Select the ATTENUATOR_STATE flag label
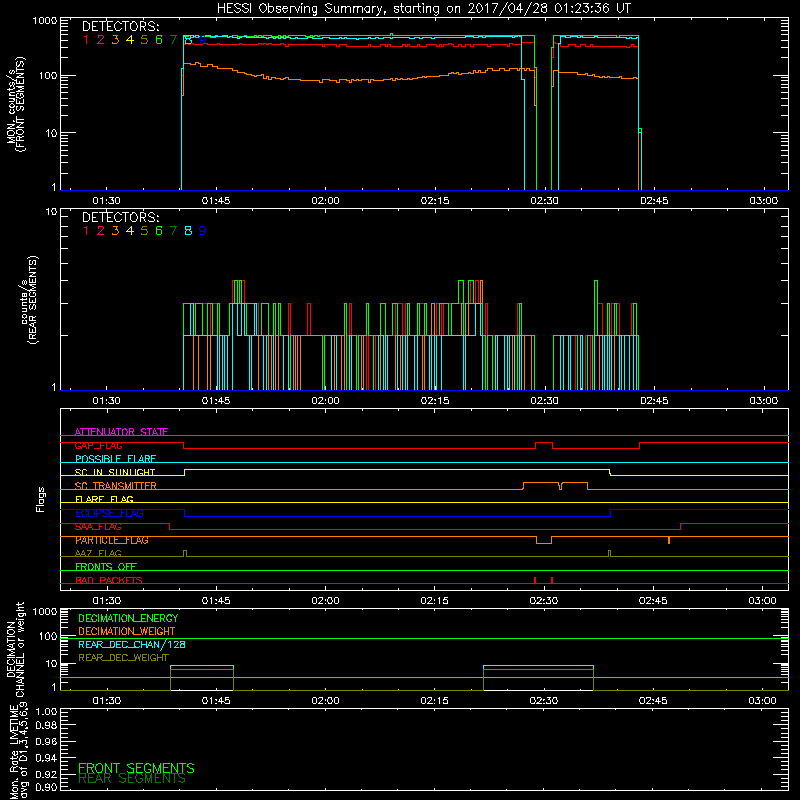Viewport: 800px width, 800px height. tap(121, 432)
